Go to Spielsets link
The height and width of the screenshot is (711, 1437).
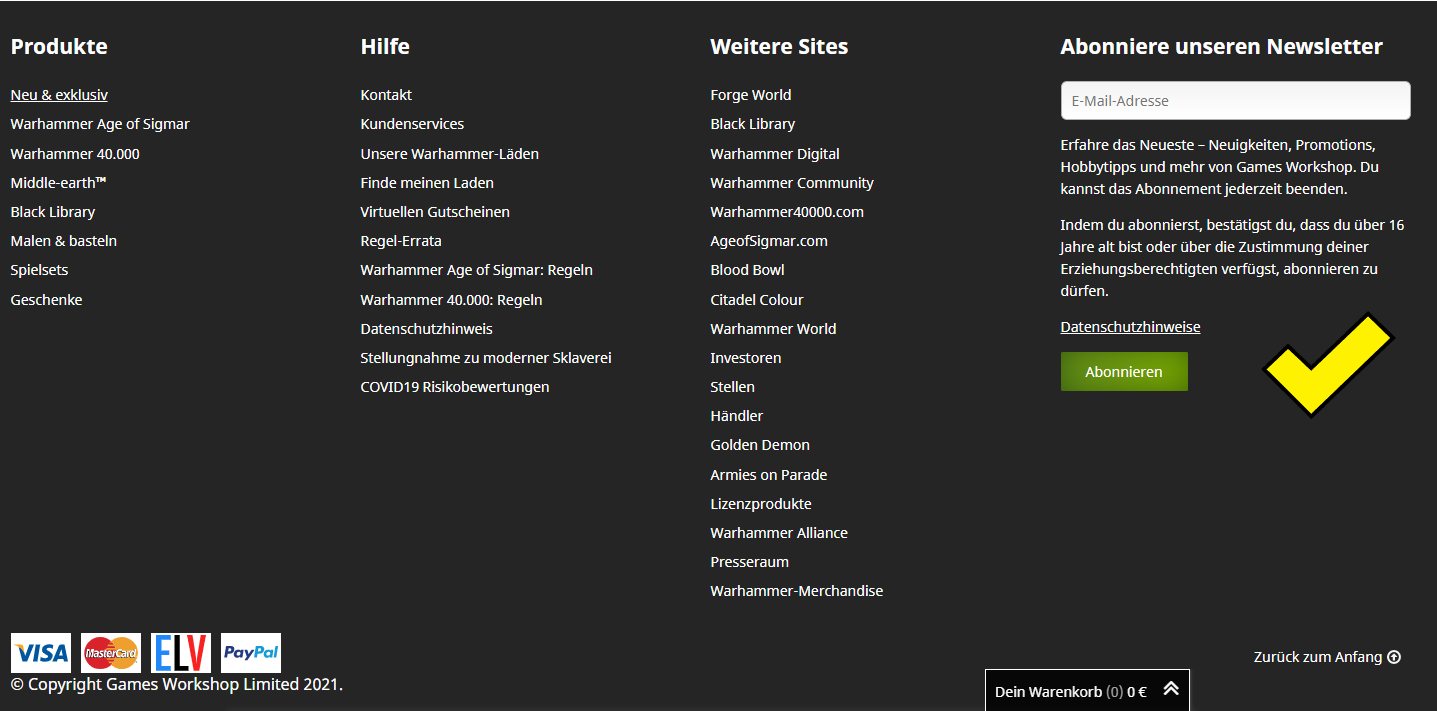[40, 270]
